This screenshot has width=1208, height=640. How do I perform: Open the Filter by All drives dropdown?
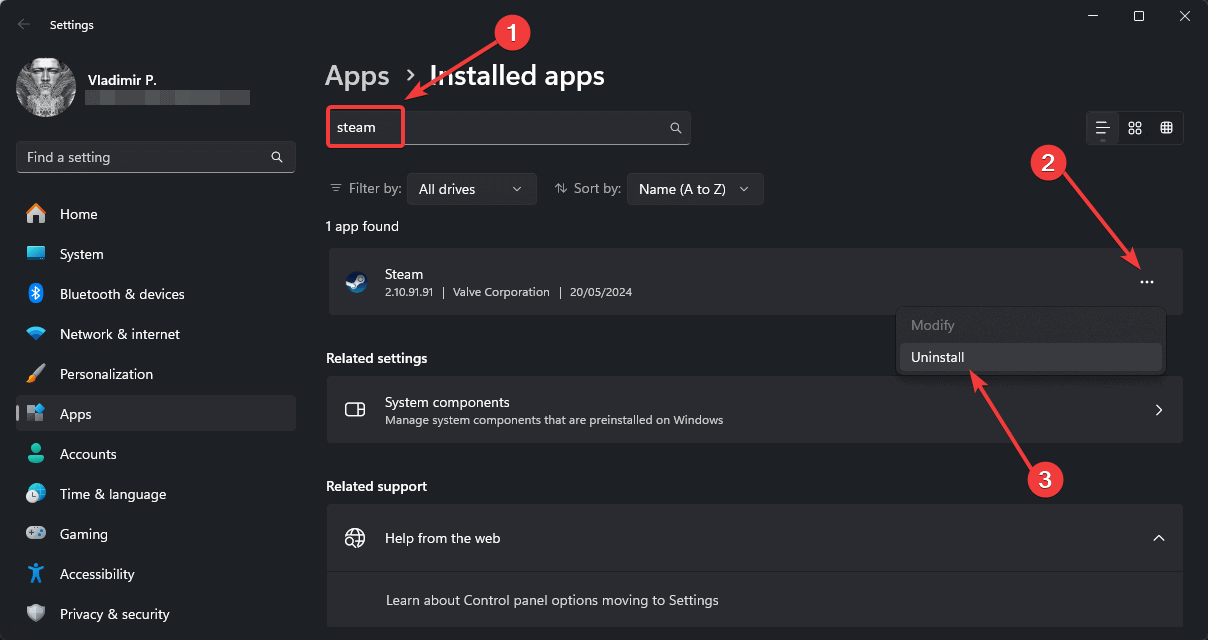point(472,189)
